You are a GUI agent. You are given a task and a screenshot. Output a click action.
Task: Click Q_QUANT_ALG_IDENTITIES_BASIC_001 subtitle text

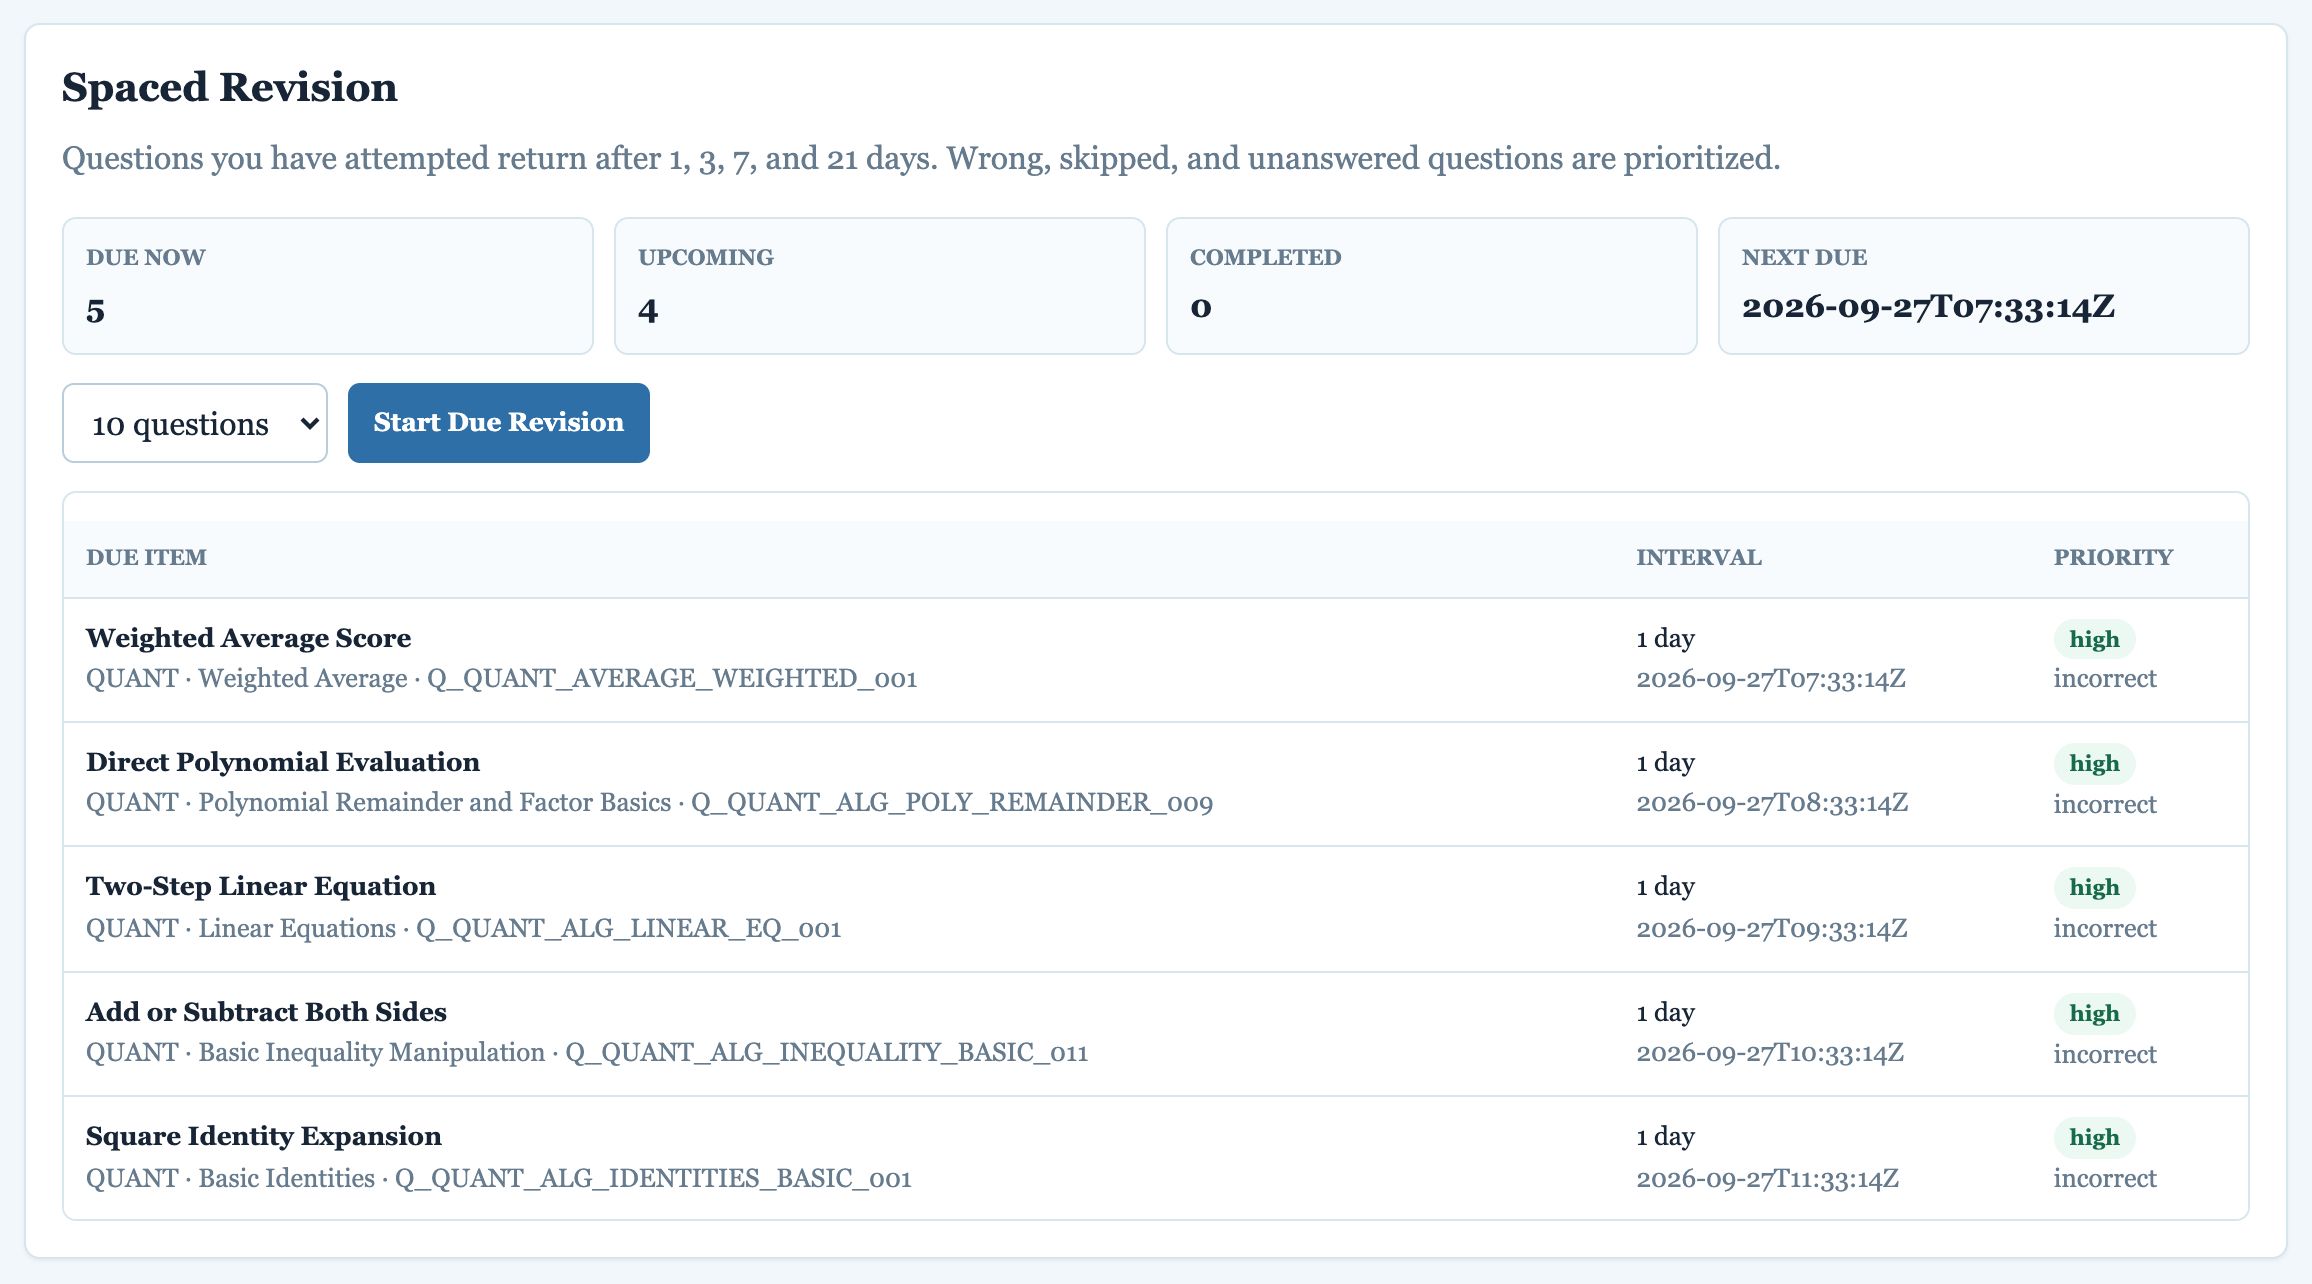[654, 1179]
